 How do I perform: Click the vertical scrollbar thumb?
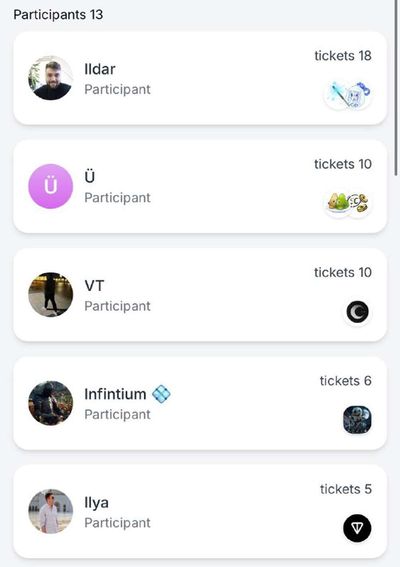(x=397, y=87)
